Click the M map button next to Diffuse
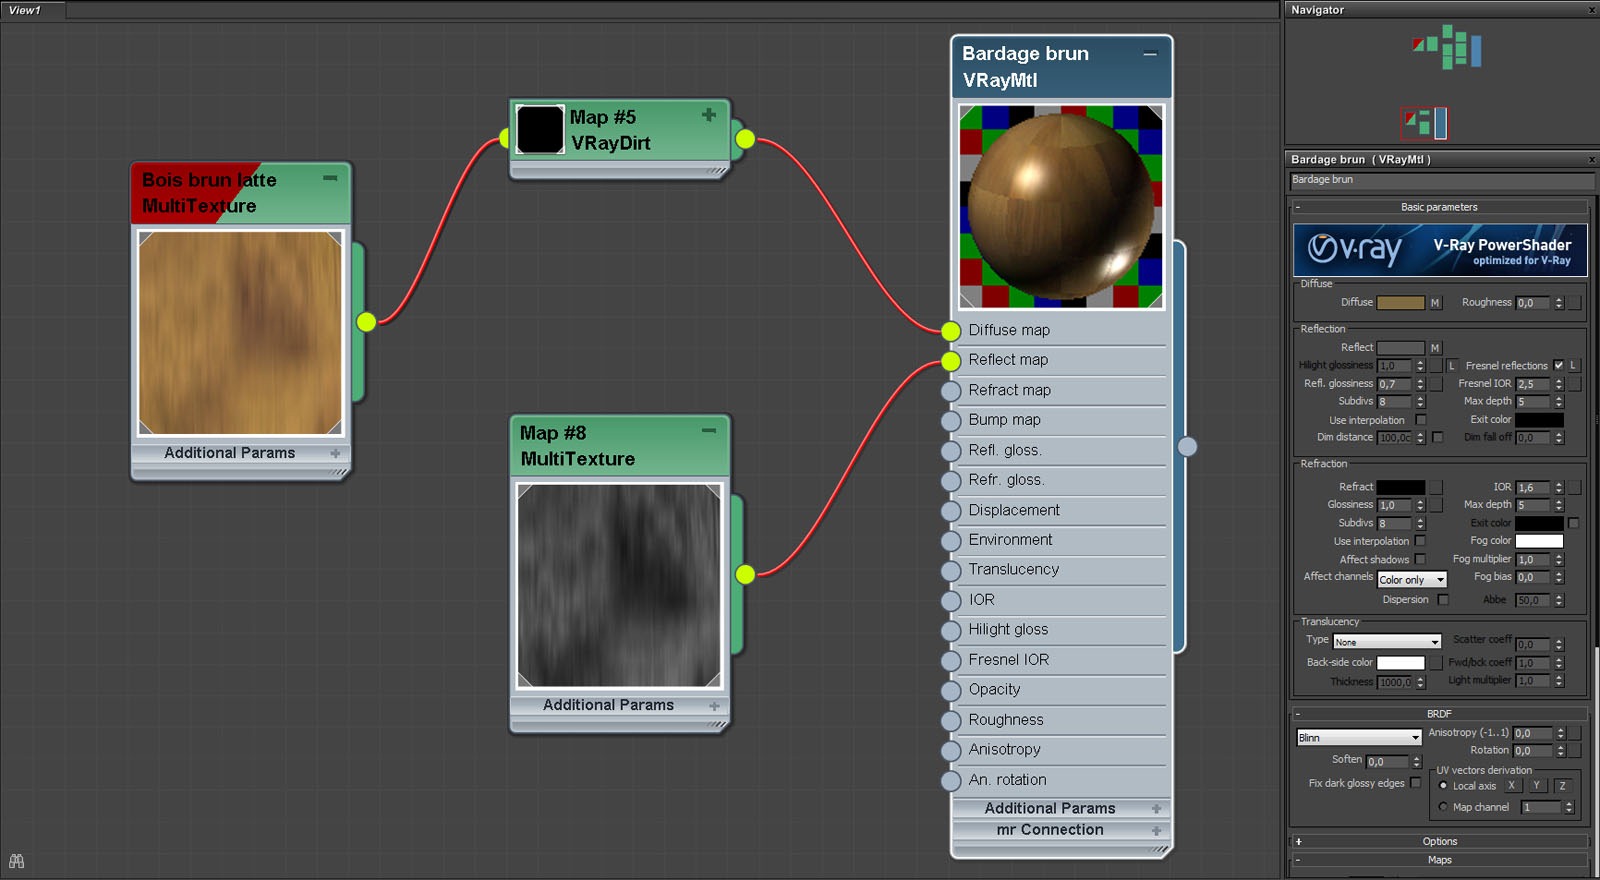The height and width of the screenshot is (880, 1600). coord(1435,303)
